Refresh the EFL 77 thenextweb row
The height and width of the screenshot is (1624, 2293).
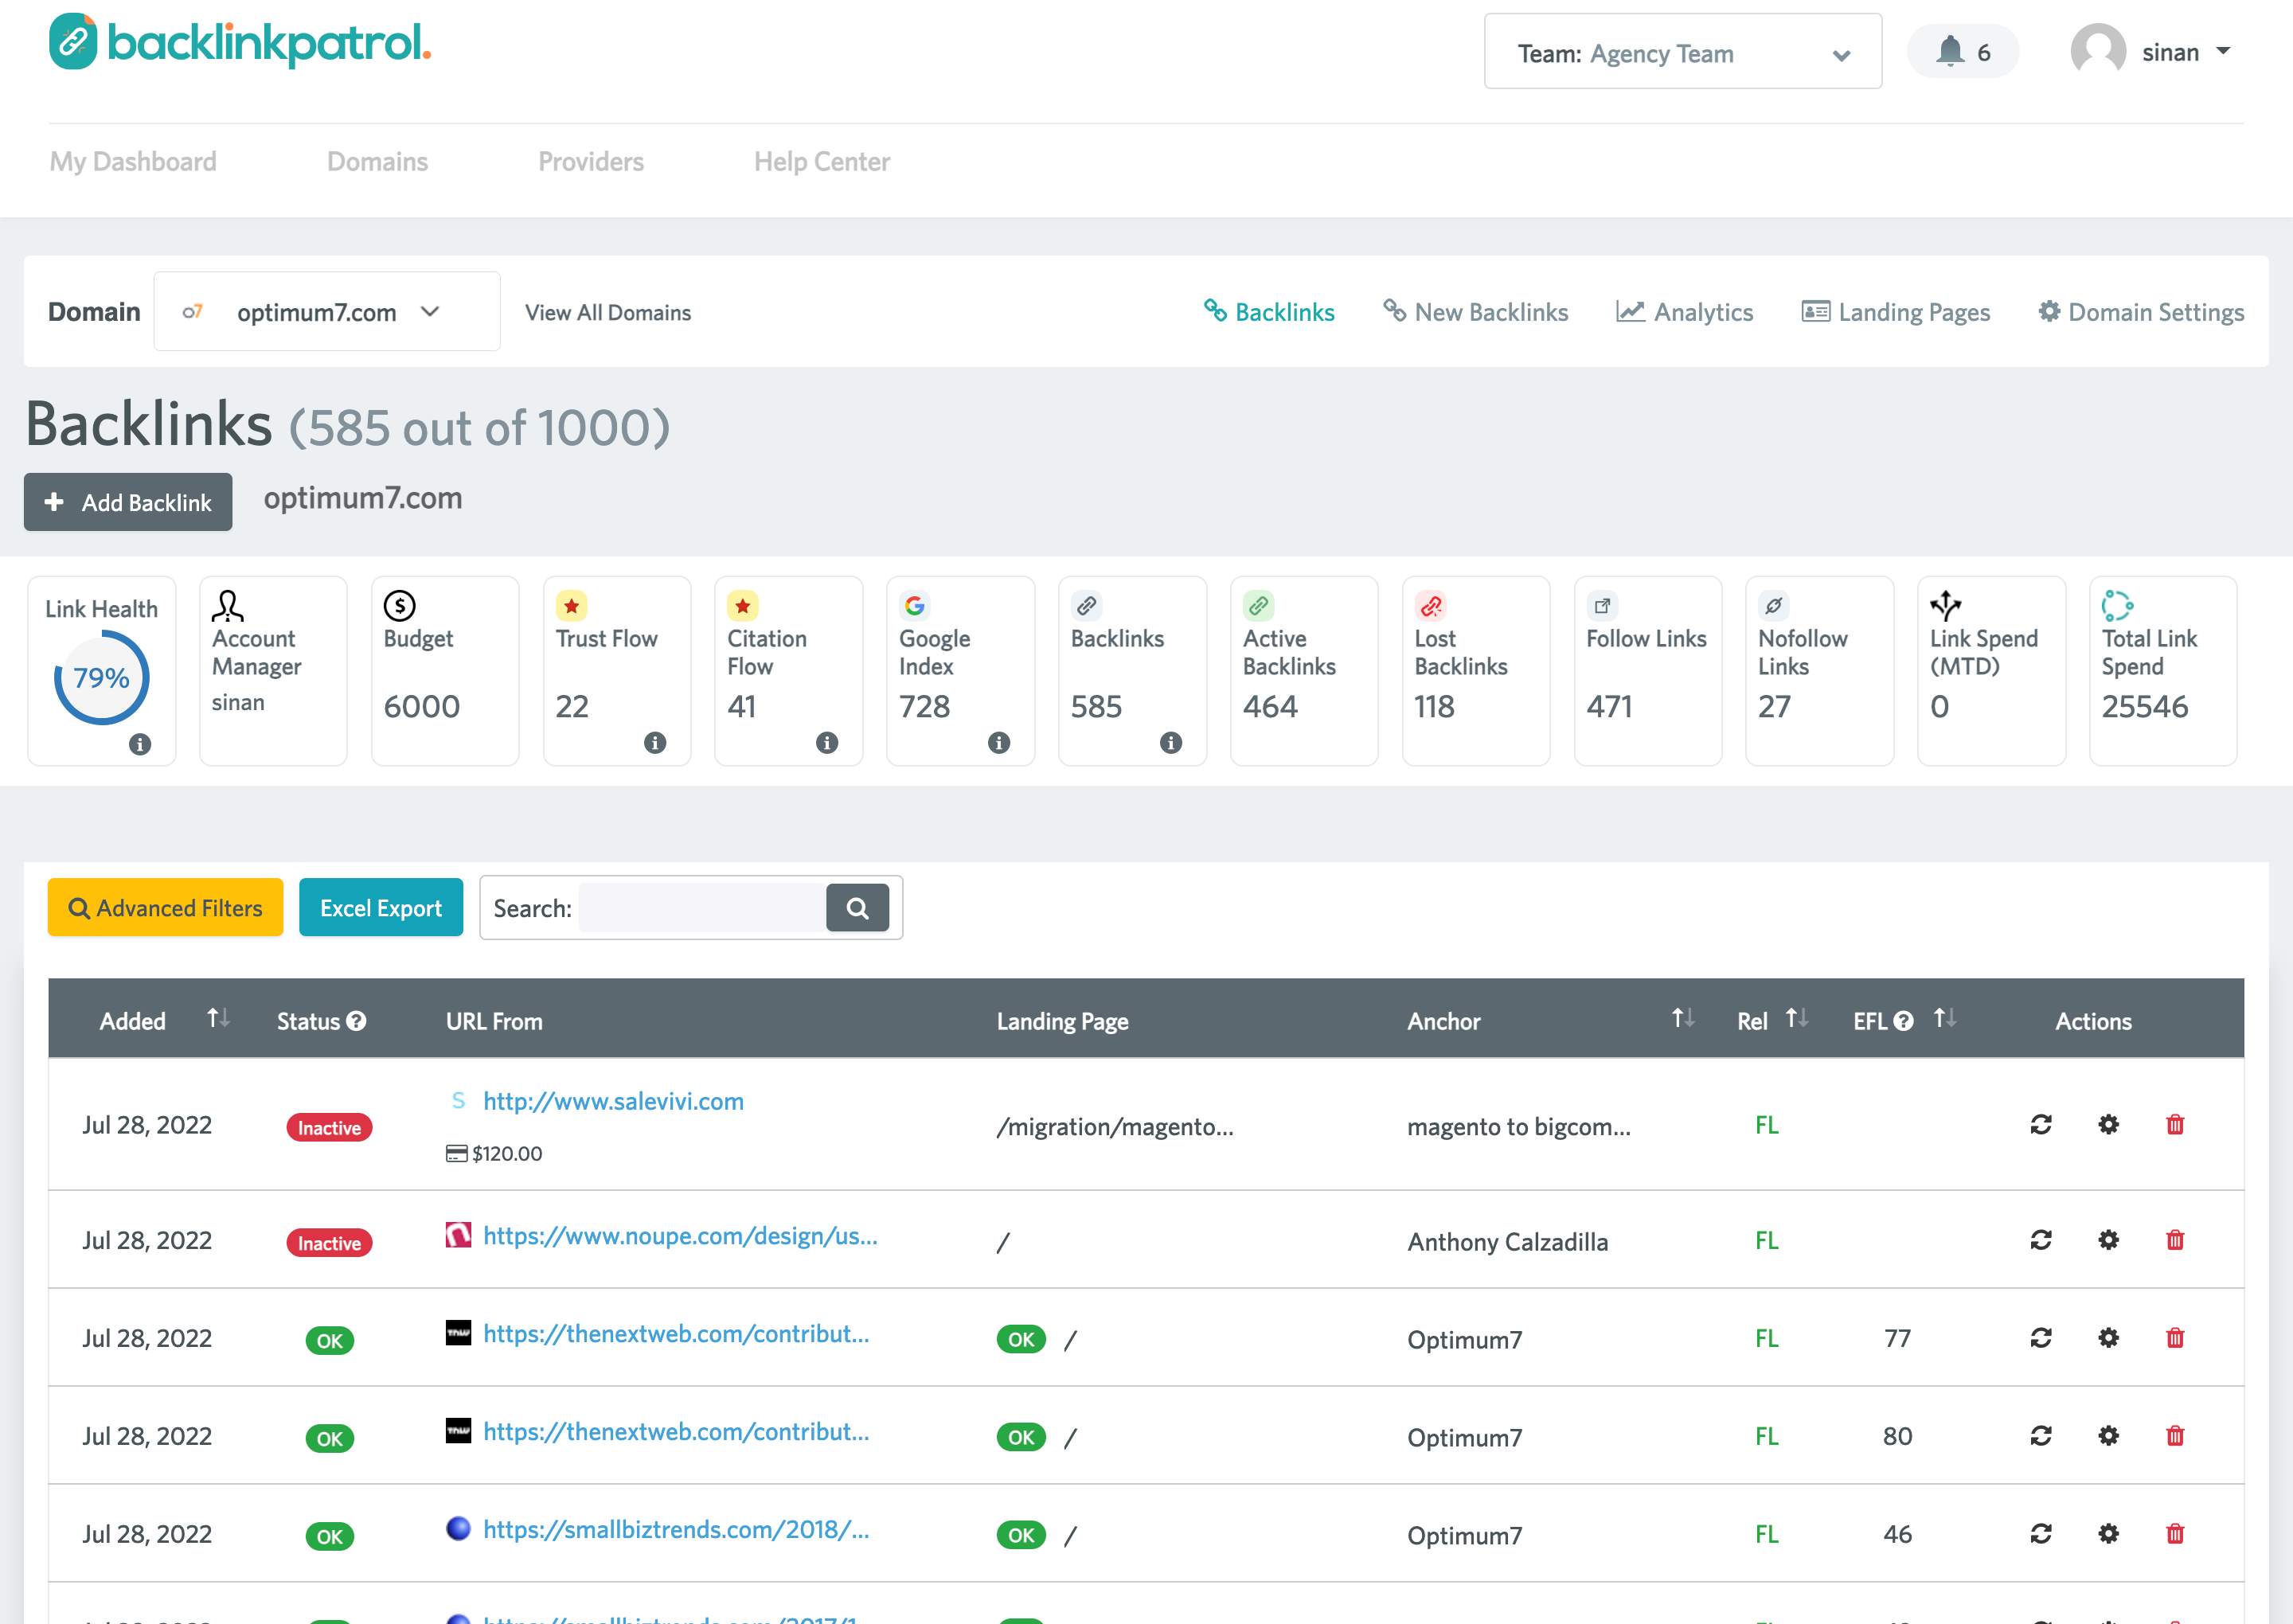(x=2041, y=1338)
